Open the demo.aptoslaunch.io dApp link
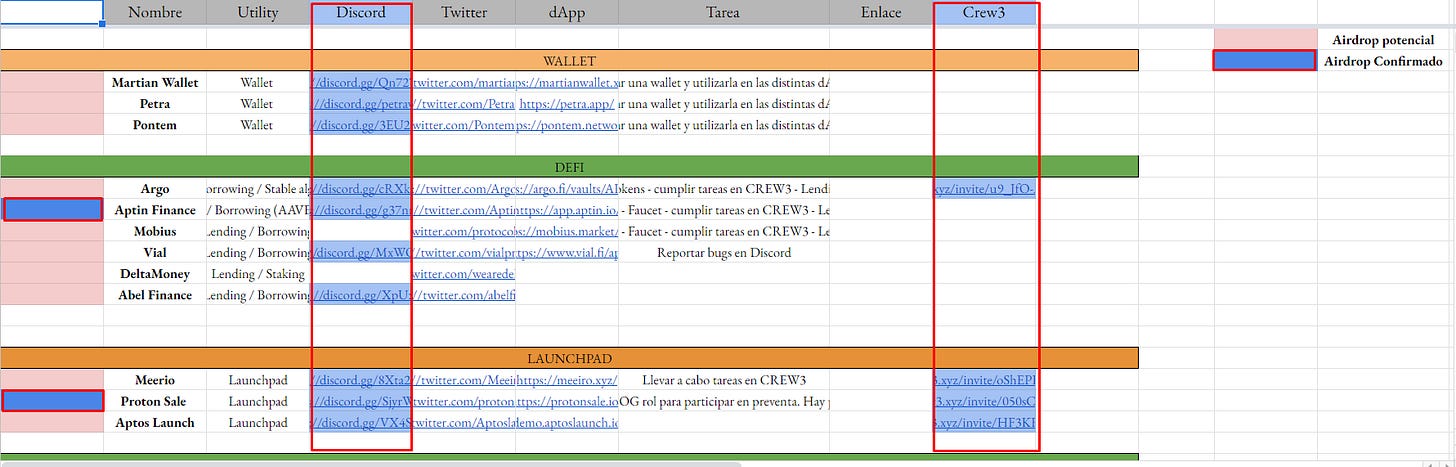The height and width of the screenshot is (467, 1456). (567, 422)
